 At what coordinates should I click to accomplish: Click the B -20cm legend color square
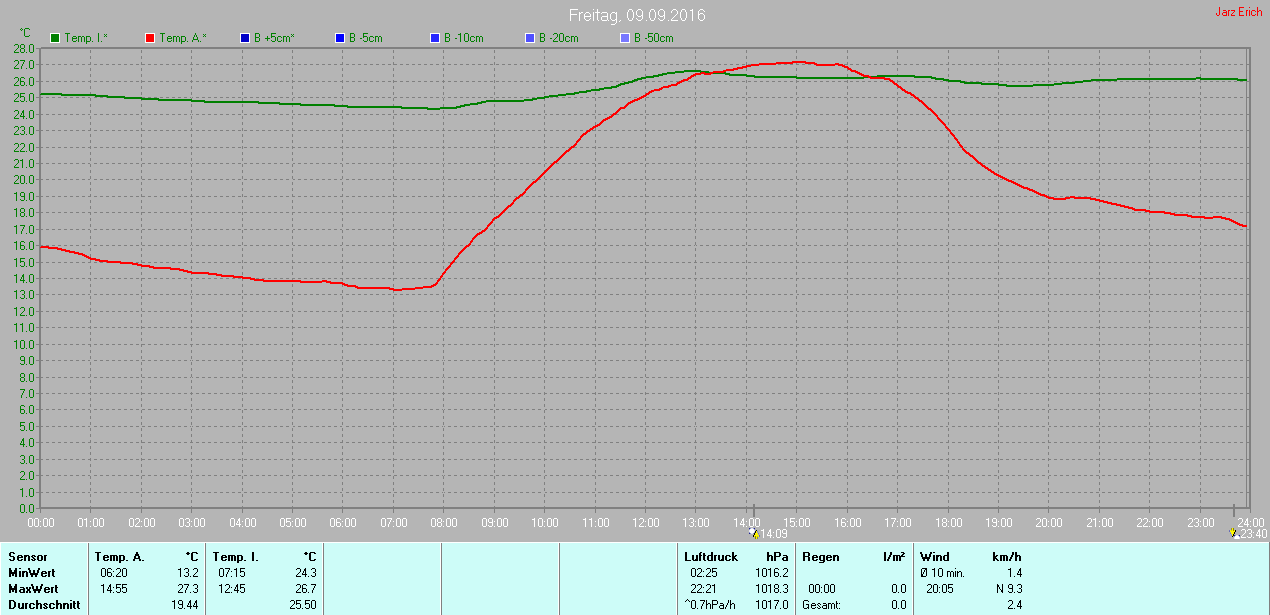pos(530,38)
